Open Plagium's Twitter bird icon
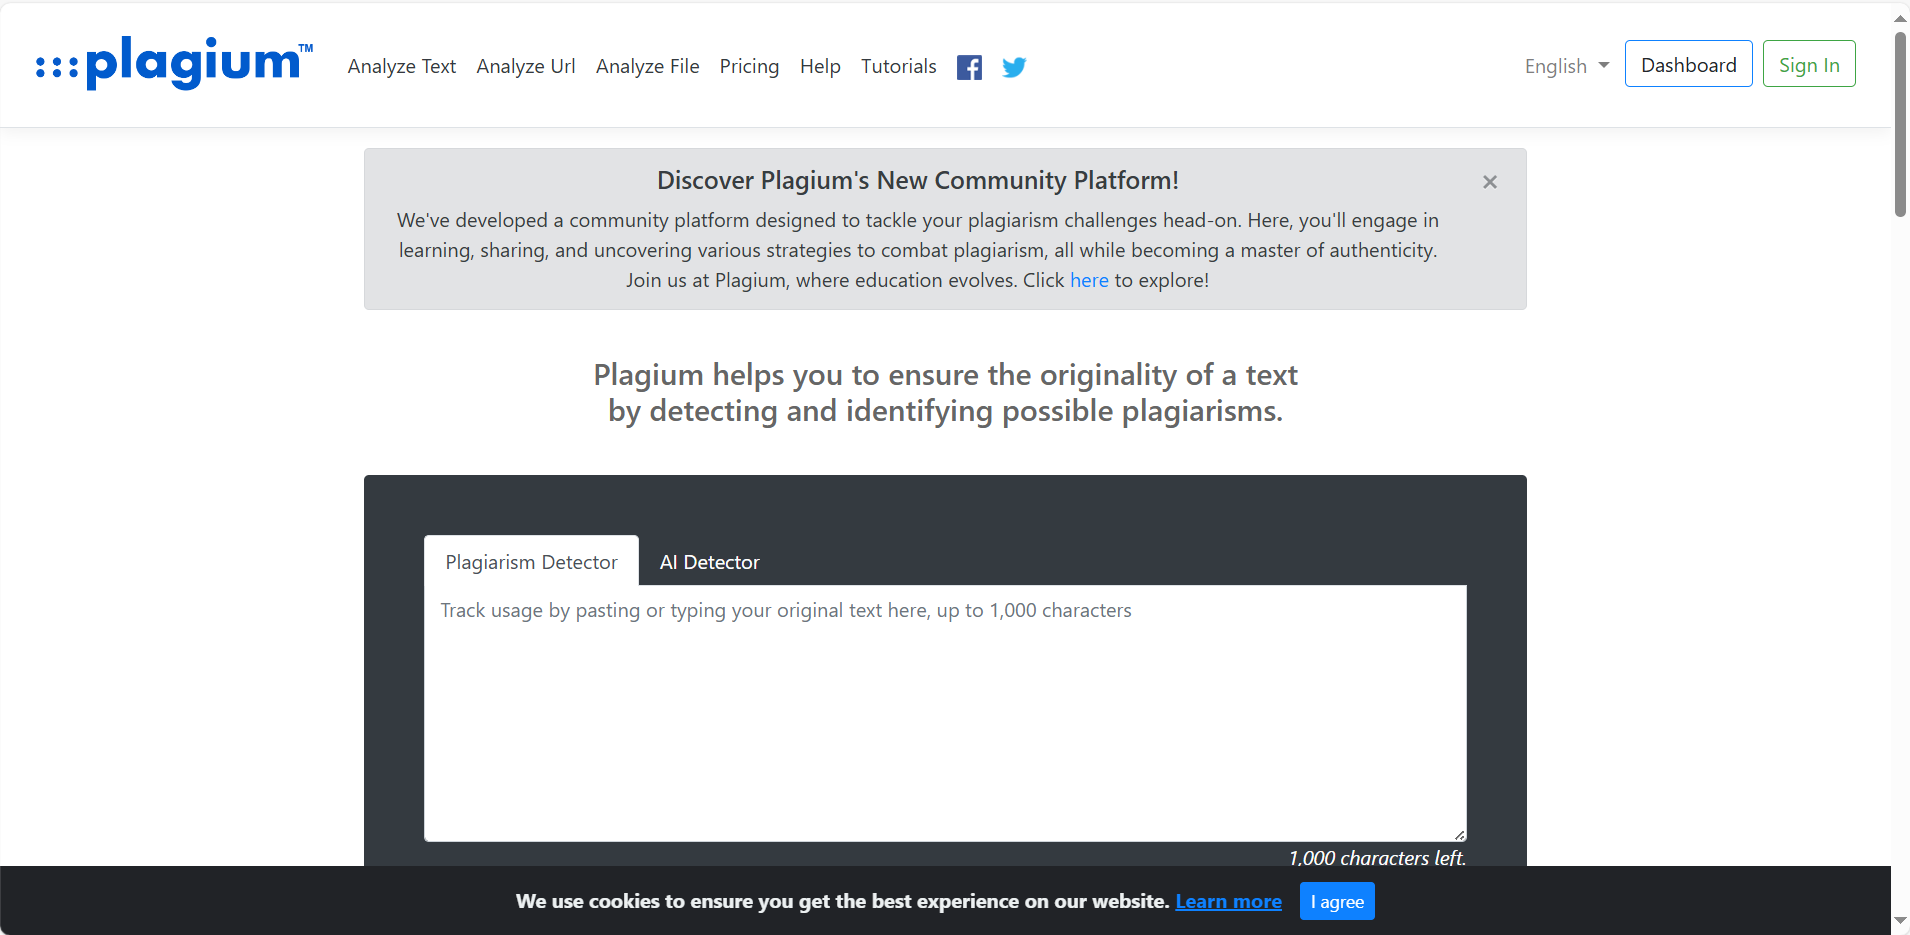 click(x=1014, y=67)
